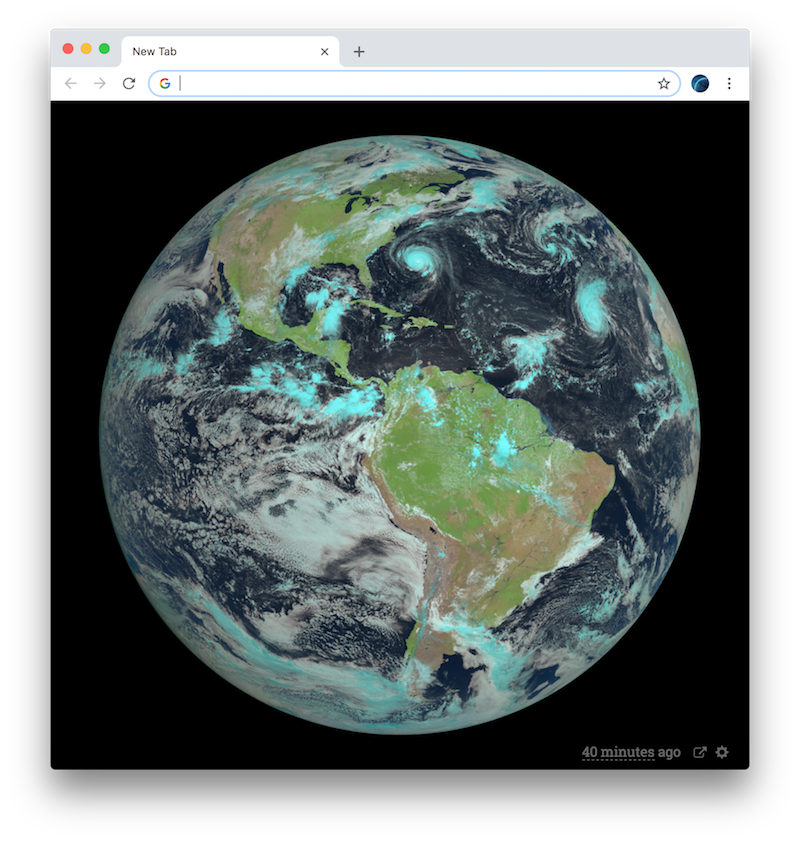The width and height of the screenshot is (800, 842).
Task: Bookmark this page with the star icon
Action: click(x=664, y=83)
